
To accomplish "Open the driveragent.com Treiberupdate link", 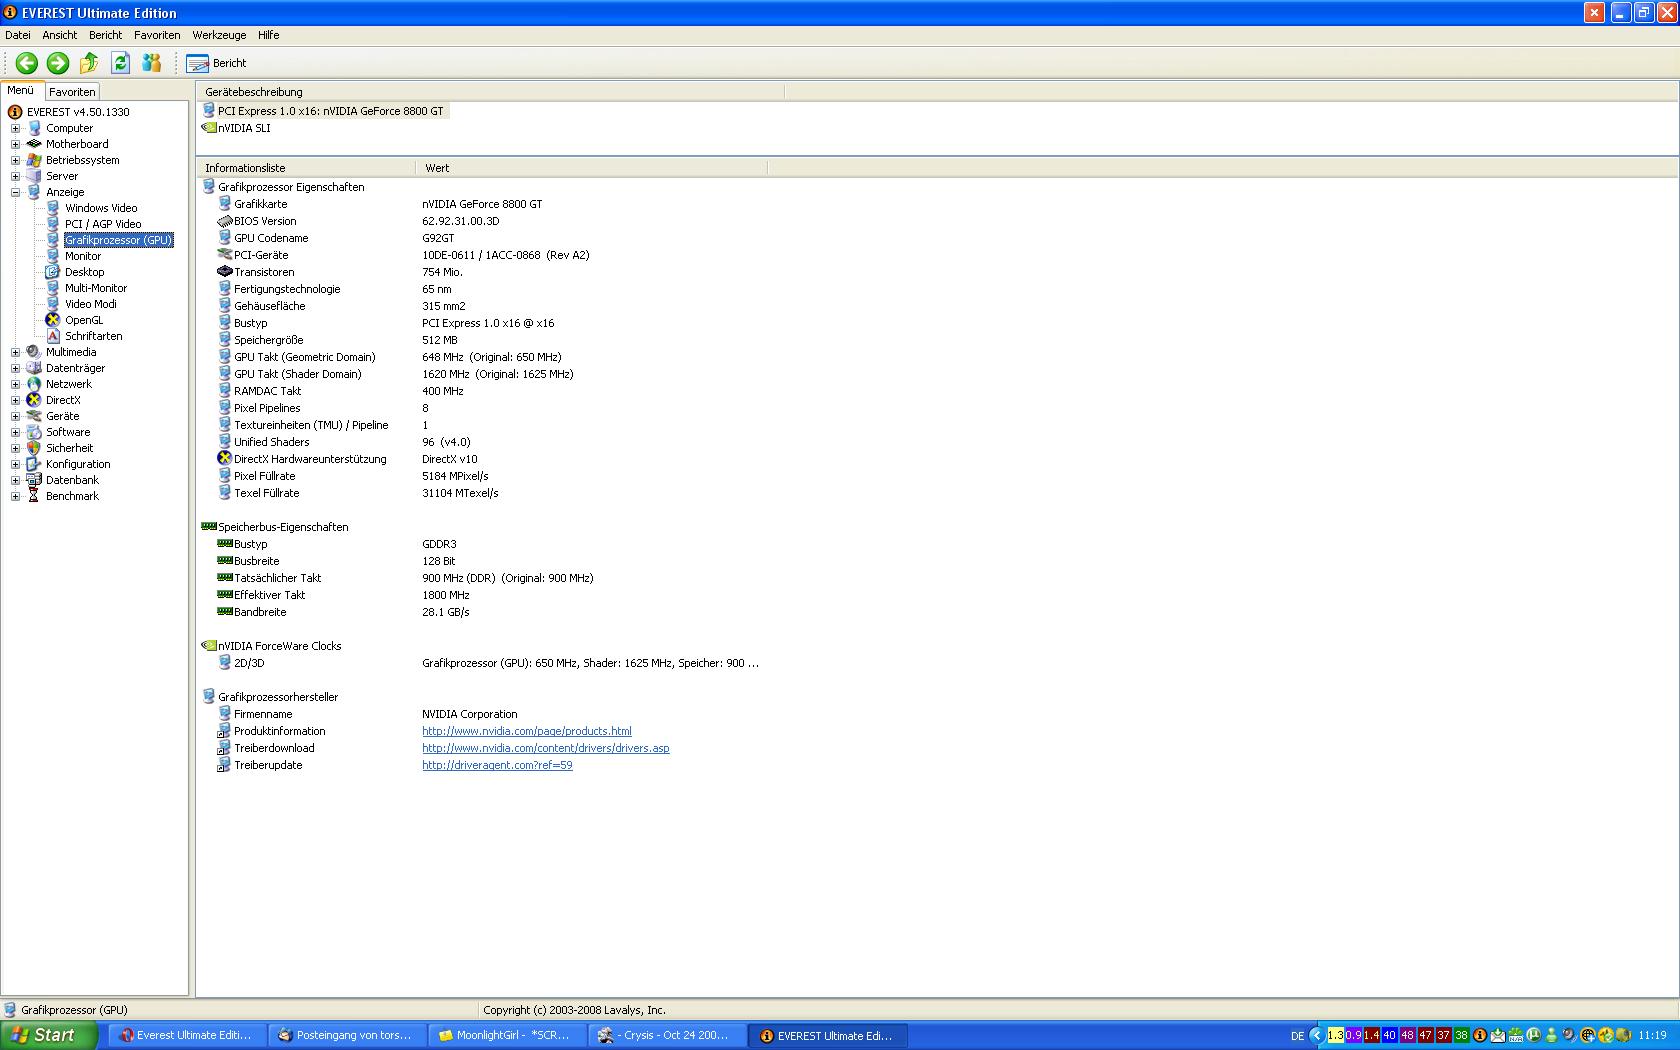I will (497, 765).
